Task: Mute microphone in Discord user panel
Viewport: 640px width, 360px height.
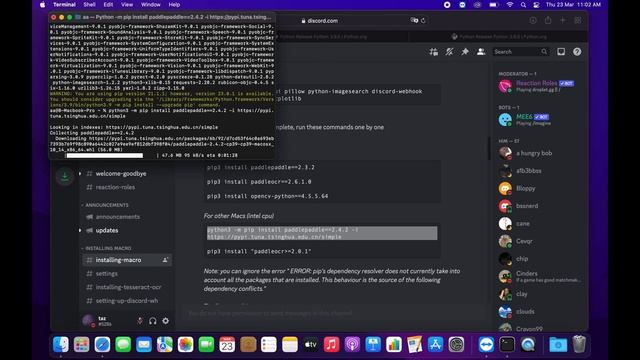Action: pyautogui.click(x=140, y=321)
